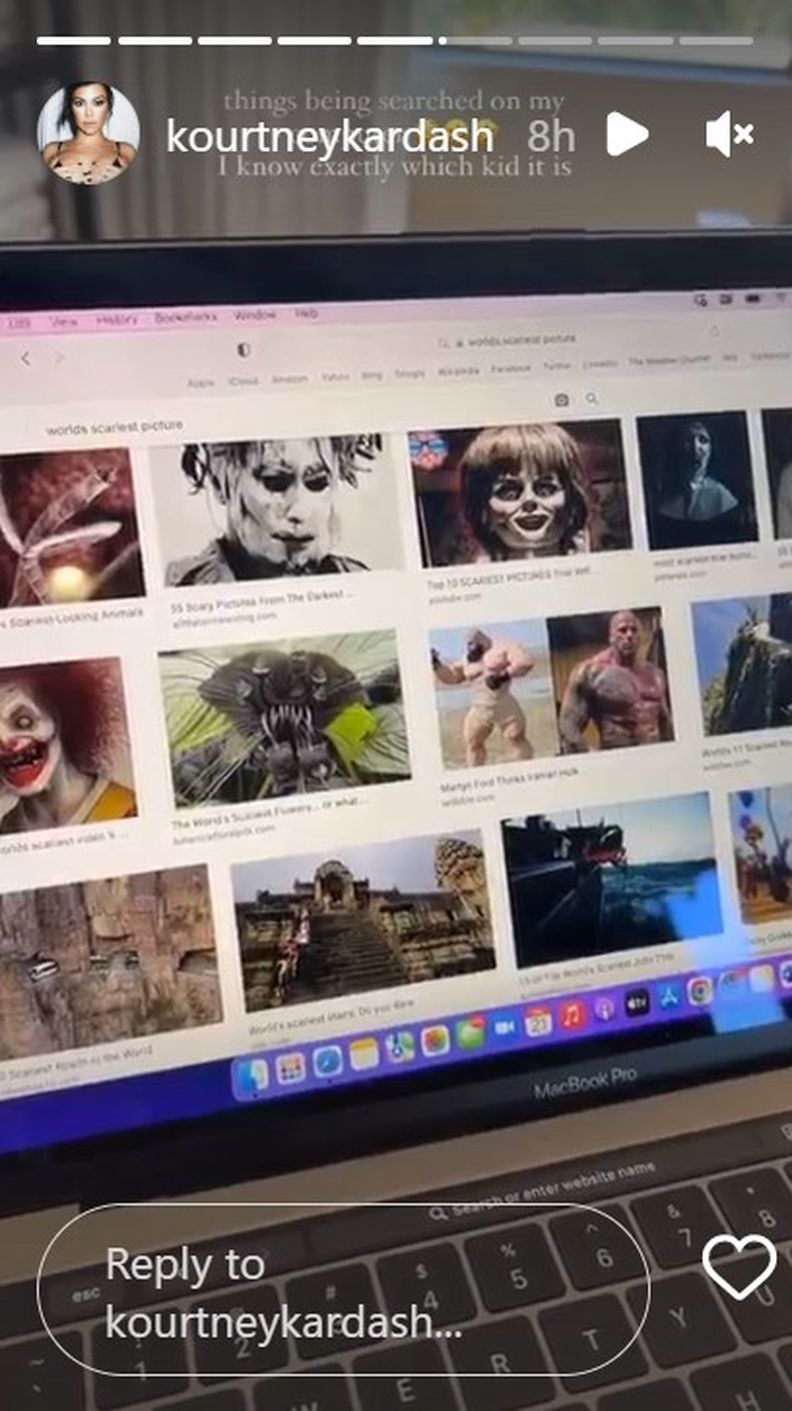Open the Martyn Ford muscular man image result
Screen dimensions: 792x1411
pyautogui.click(x=552, y=689)
